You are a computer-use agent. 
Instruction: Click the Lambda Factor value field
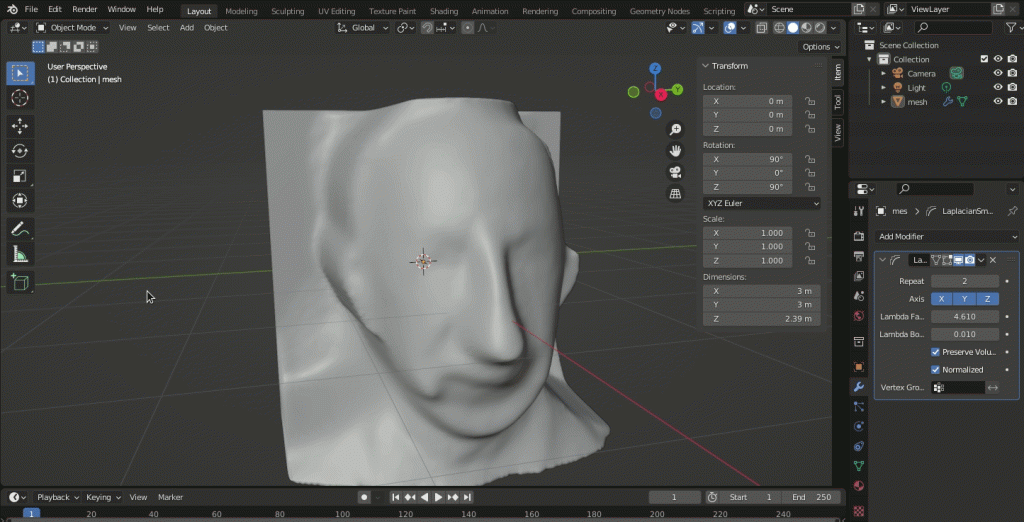tap(965, 316)
